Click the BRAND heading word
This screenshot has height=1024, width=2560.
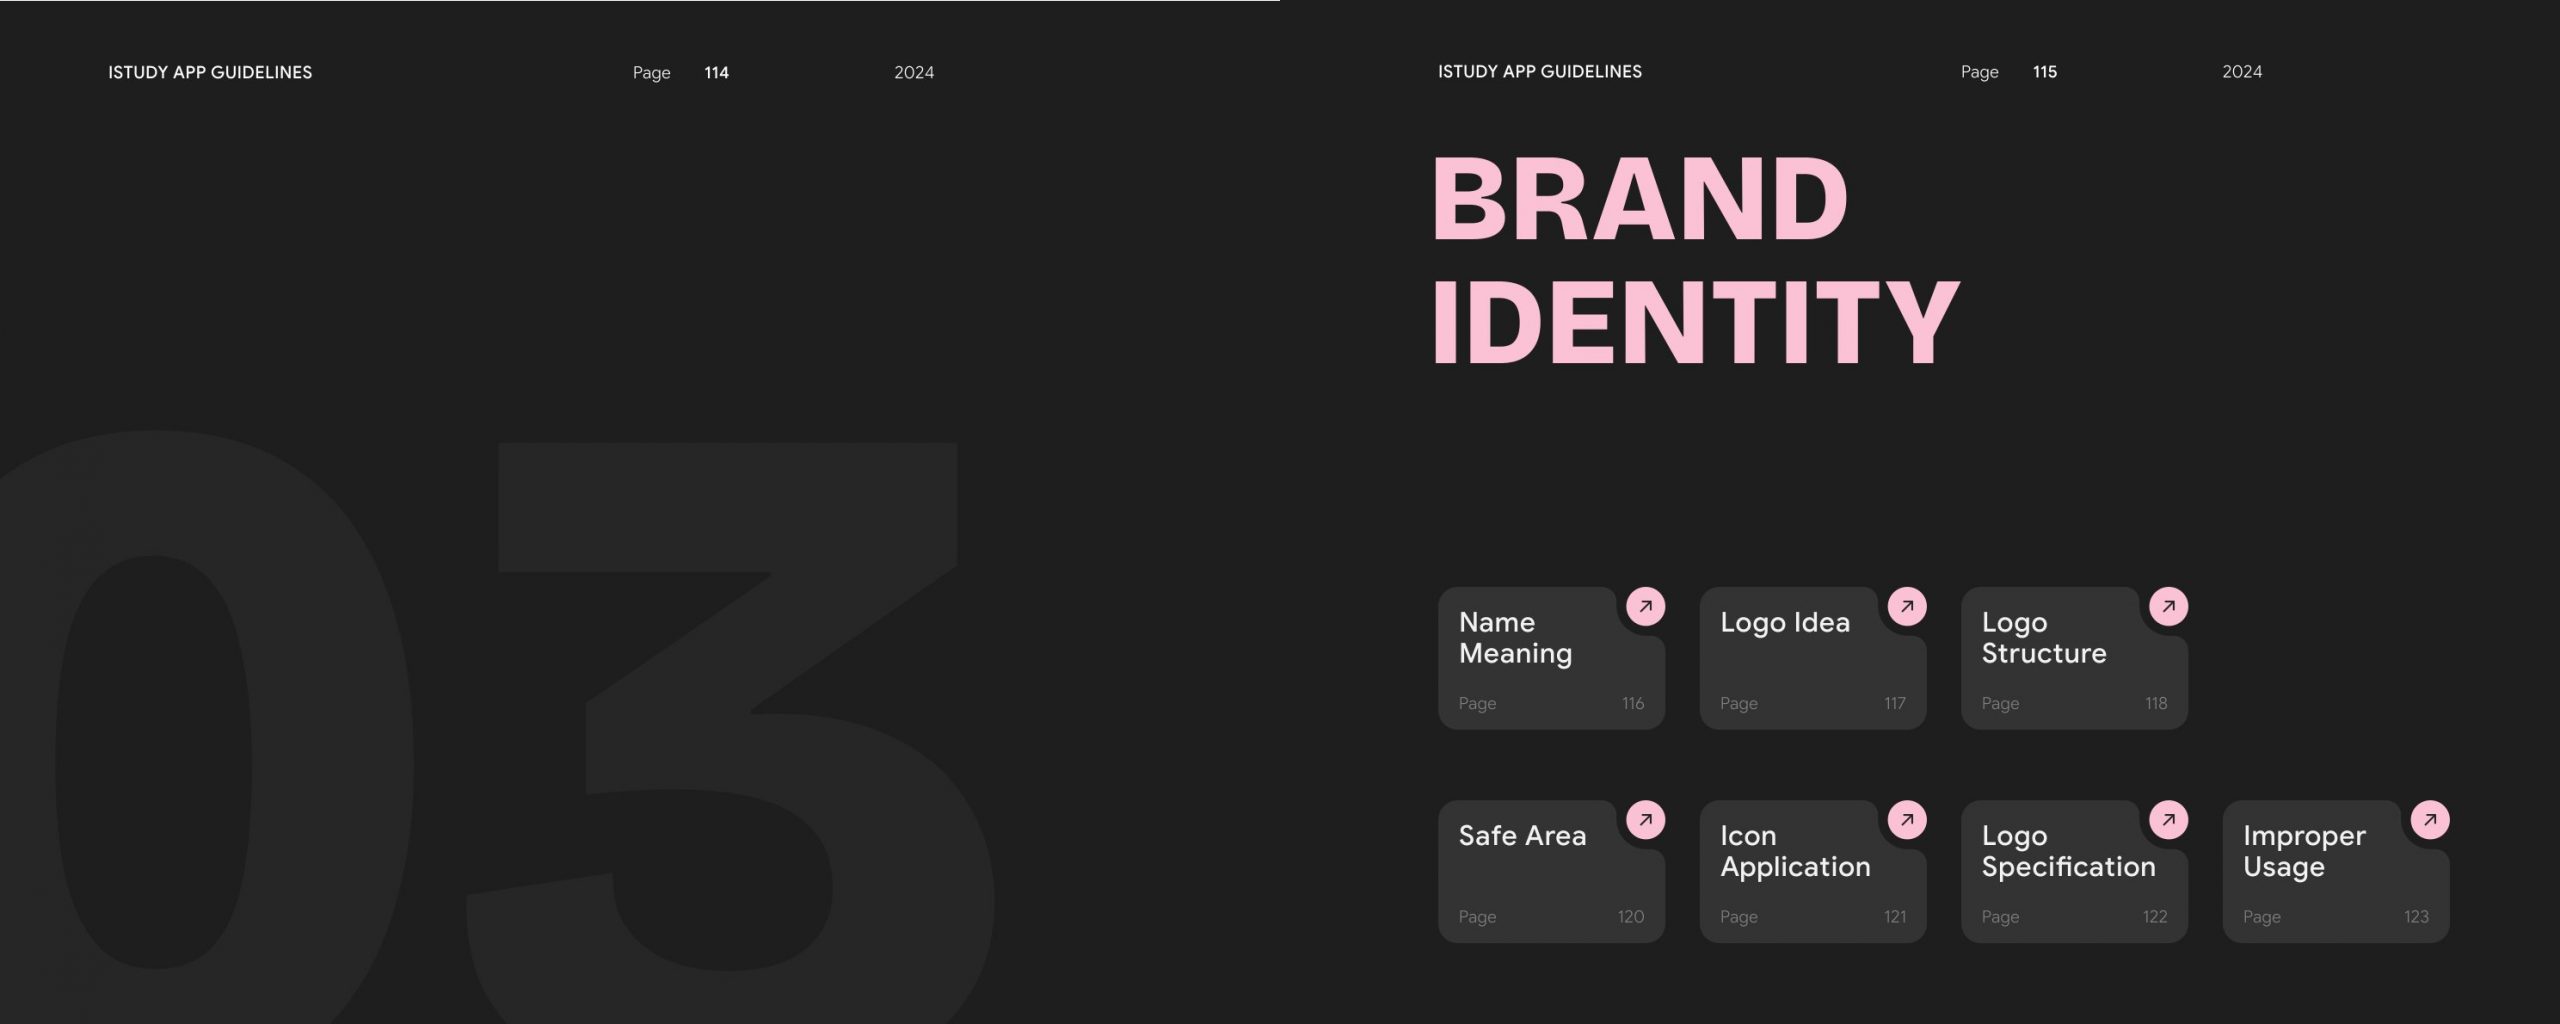coord(1640,199)
